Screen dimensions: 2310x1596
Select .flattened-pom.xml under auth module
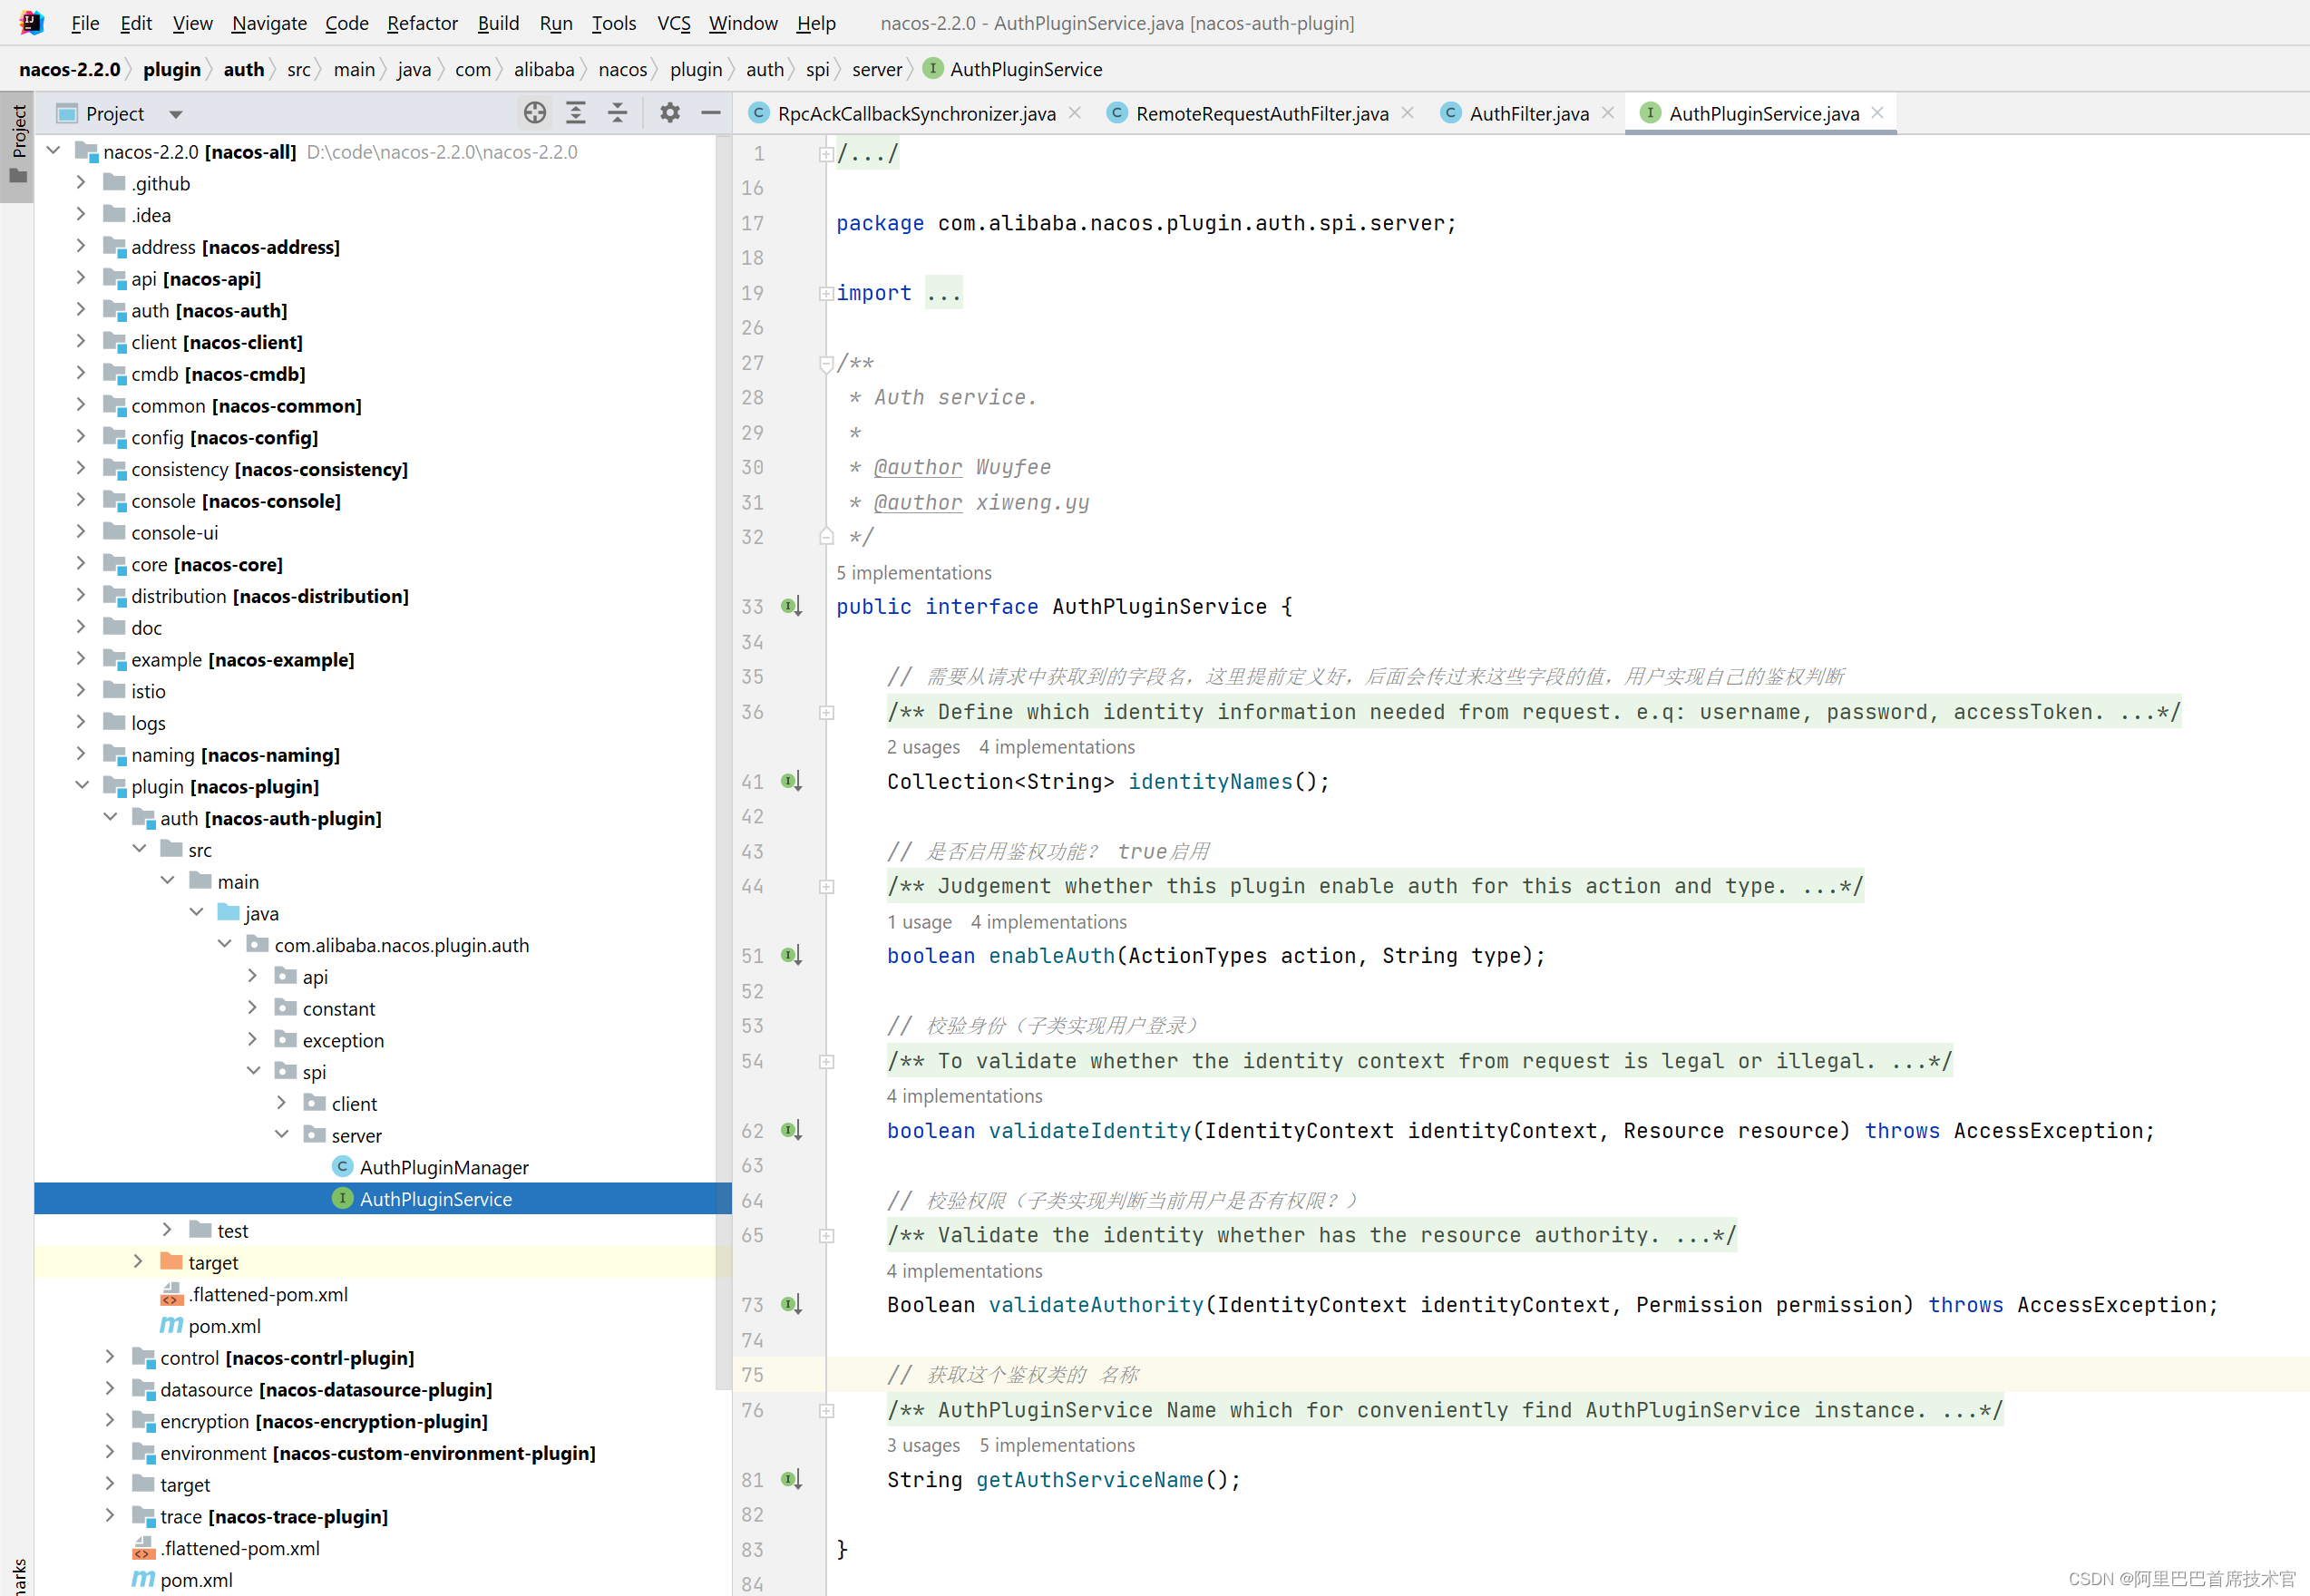pos(268,1294)
